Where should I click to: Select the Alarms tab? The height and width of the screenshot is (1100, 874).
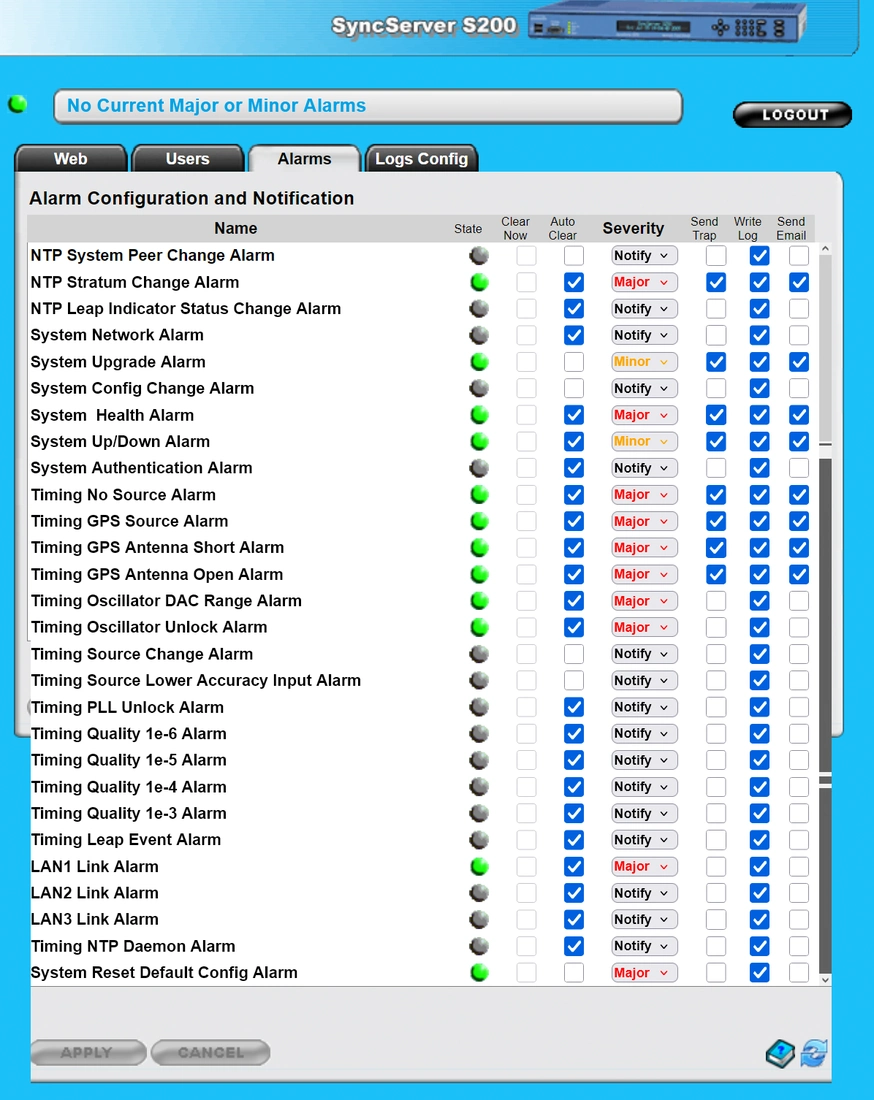(304, 159)
